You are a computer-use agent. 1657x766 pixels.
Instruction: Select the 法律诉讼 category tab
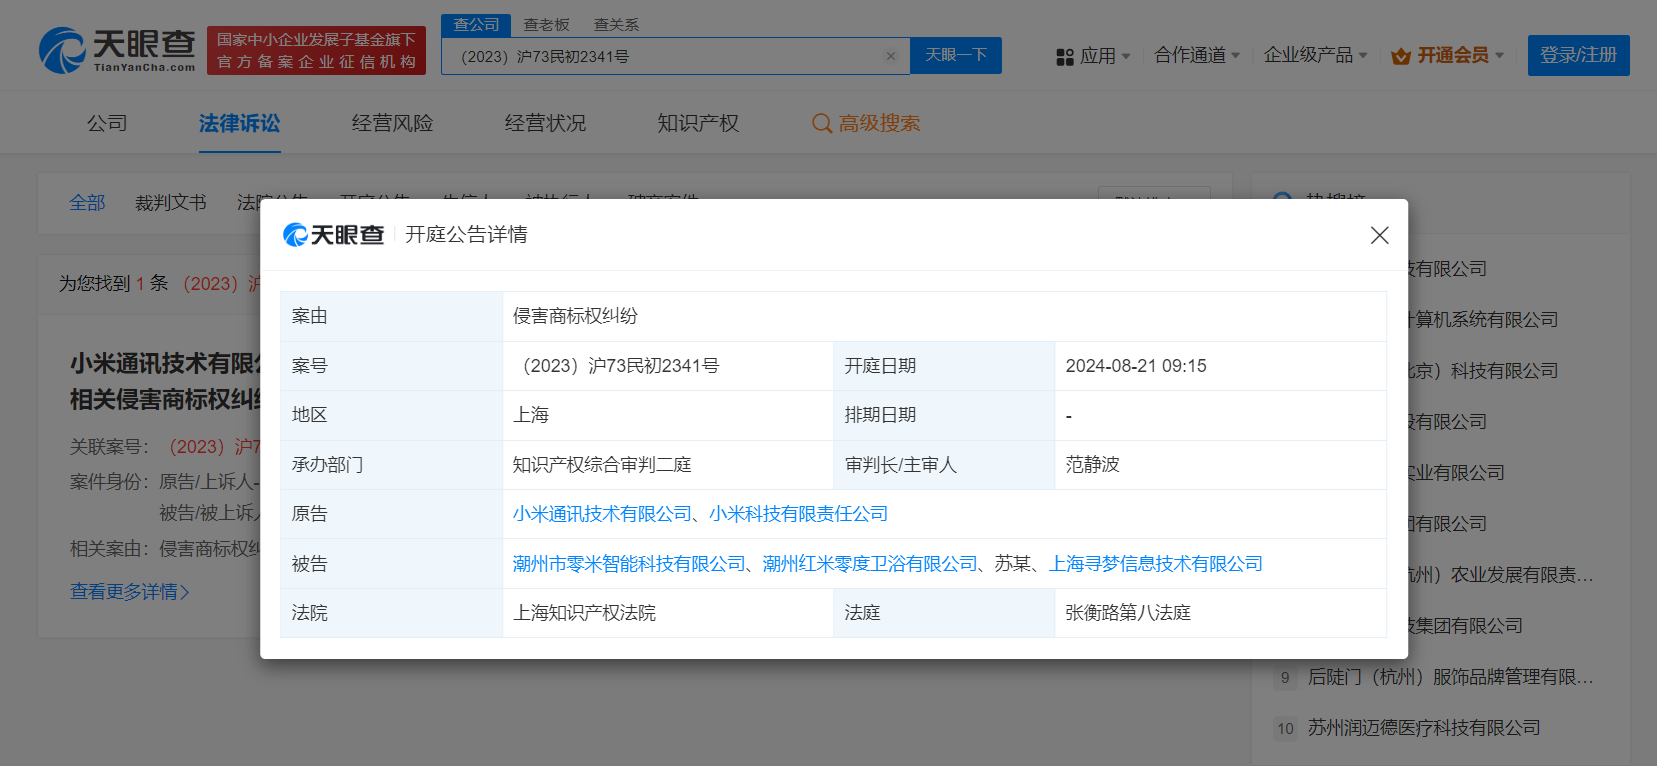(239, 123)
